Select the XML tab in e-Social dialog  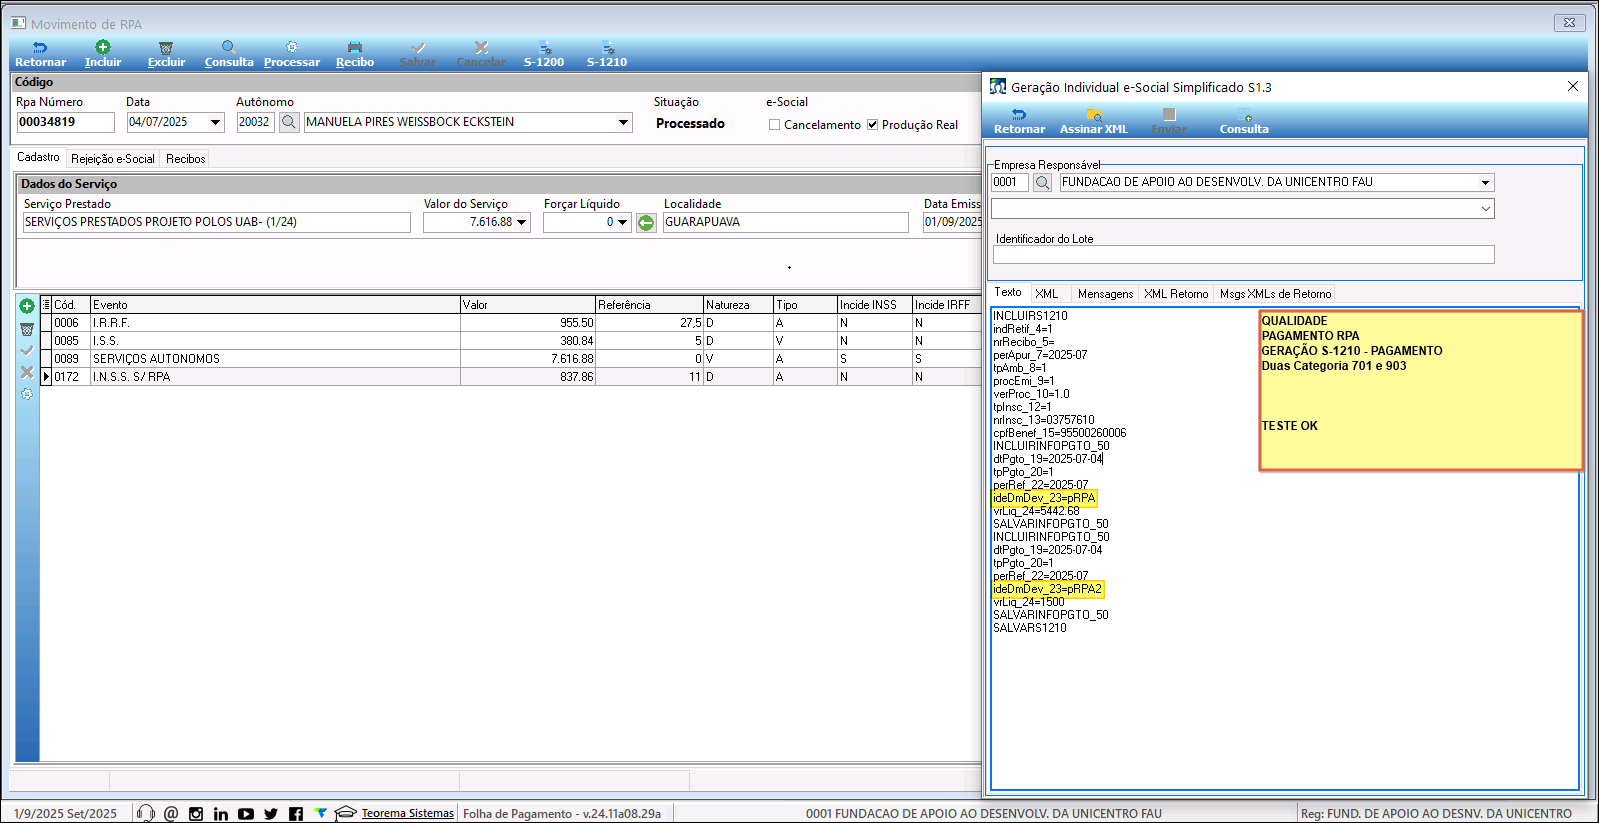(x=1046, y=294)
